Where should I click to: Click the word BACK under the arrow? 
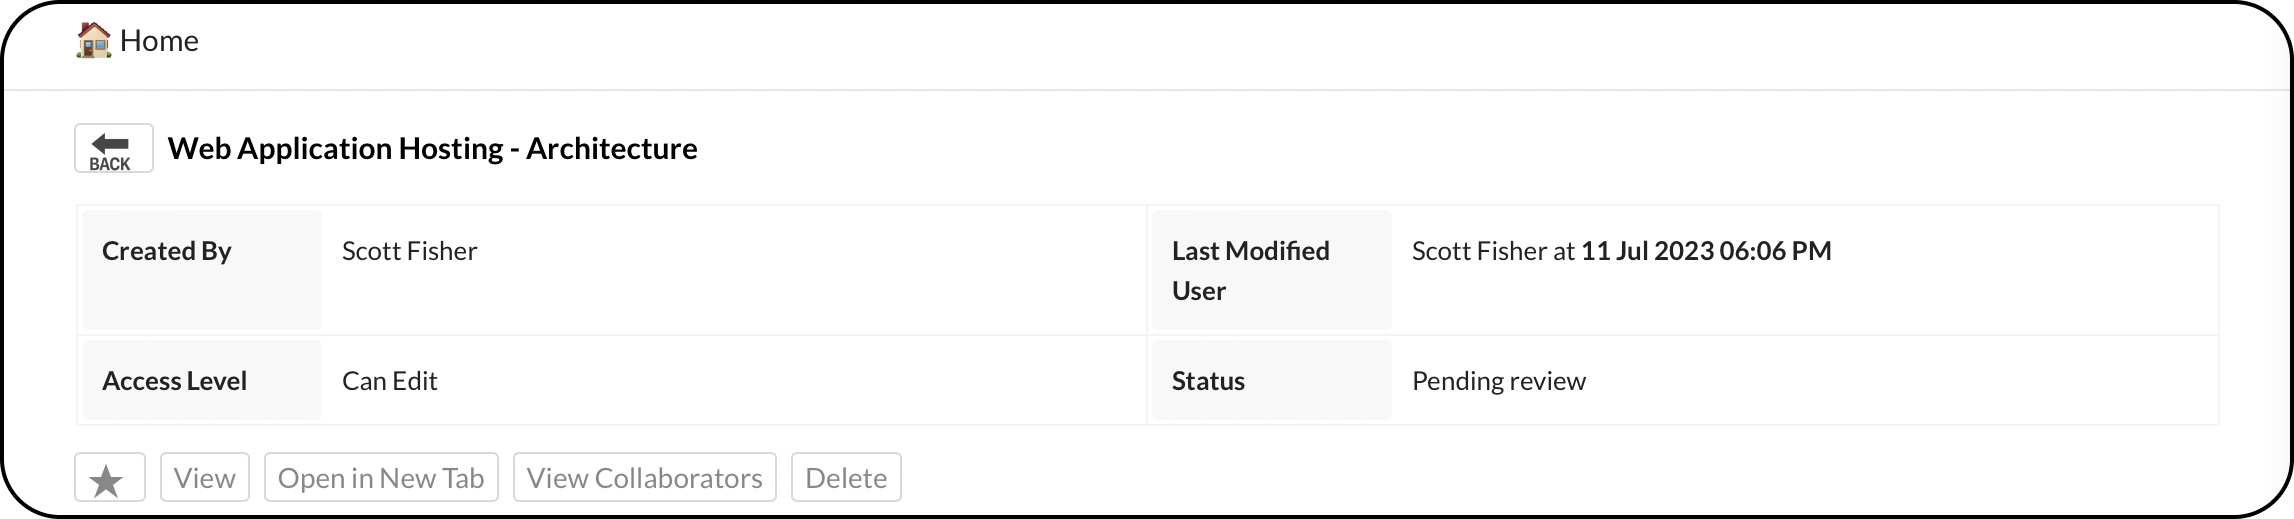(110, 164)
